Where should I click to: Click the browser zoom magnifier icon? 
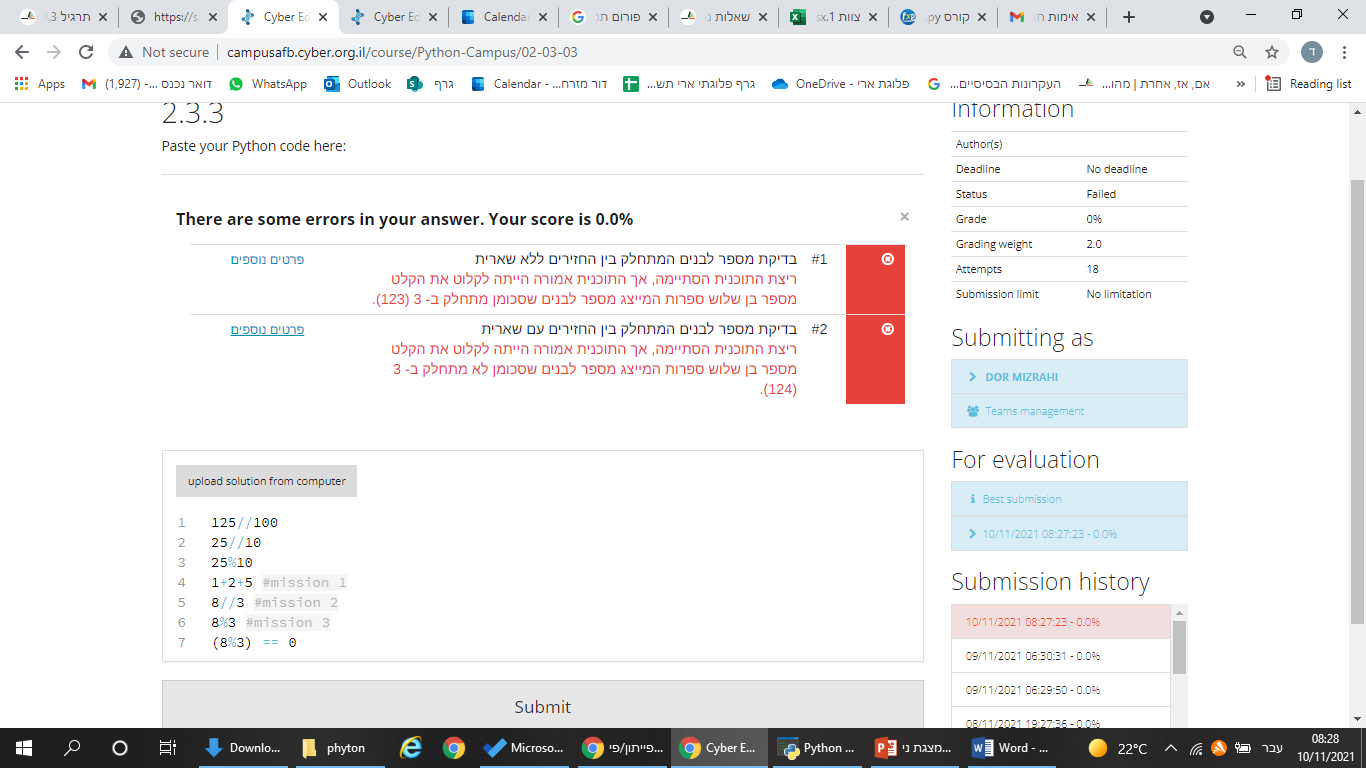(1240, 52)
